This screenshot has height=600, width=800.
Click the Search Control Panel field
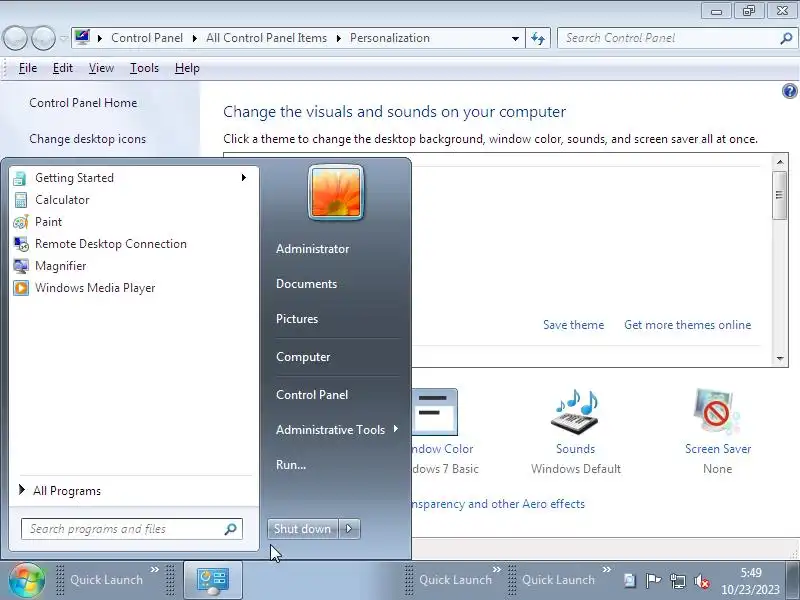677,38
